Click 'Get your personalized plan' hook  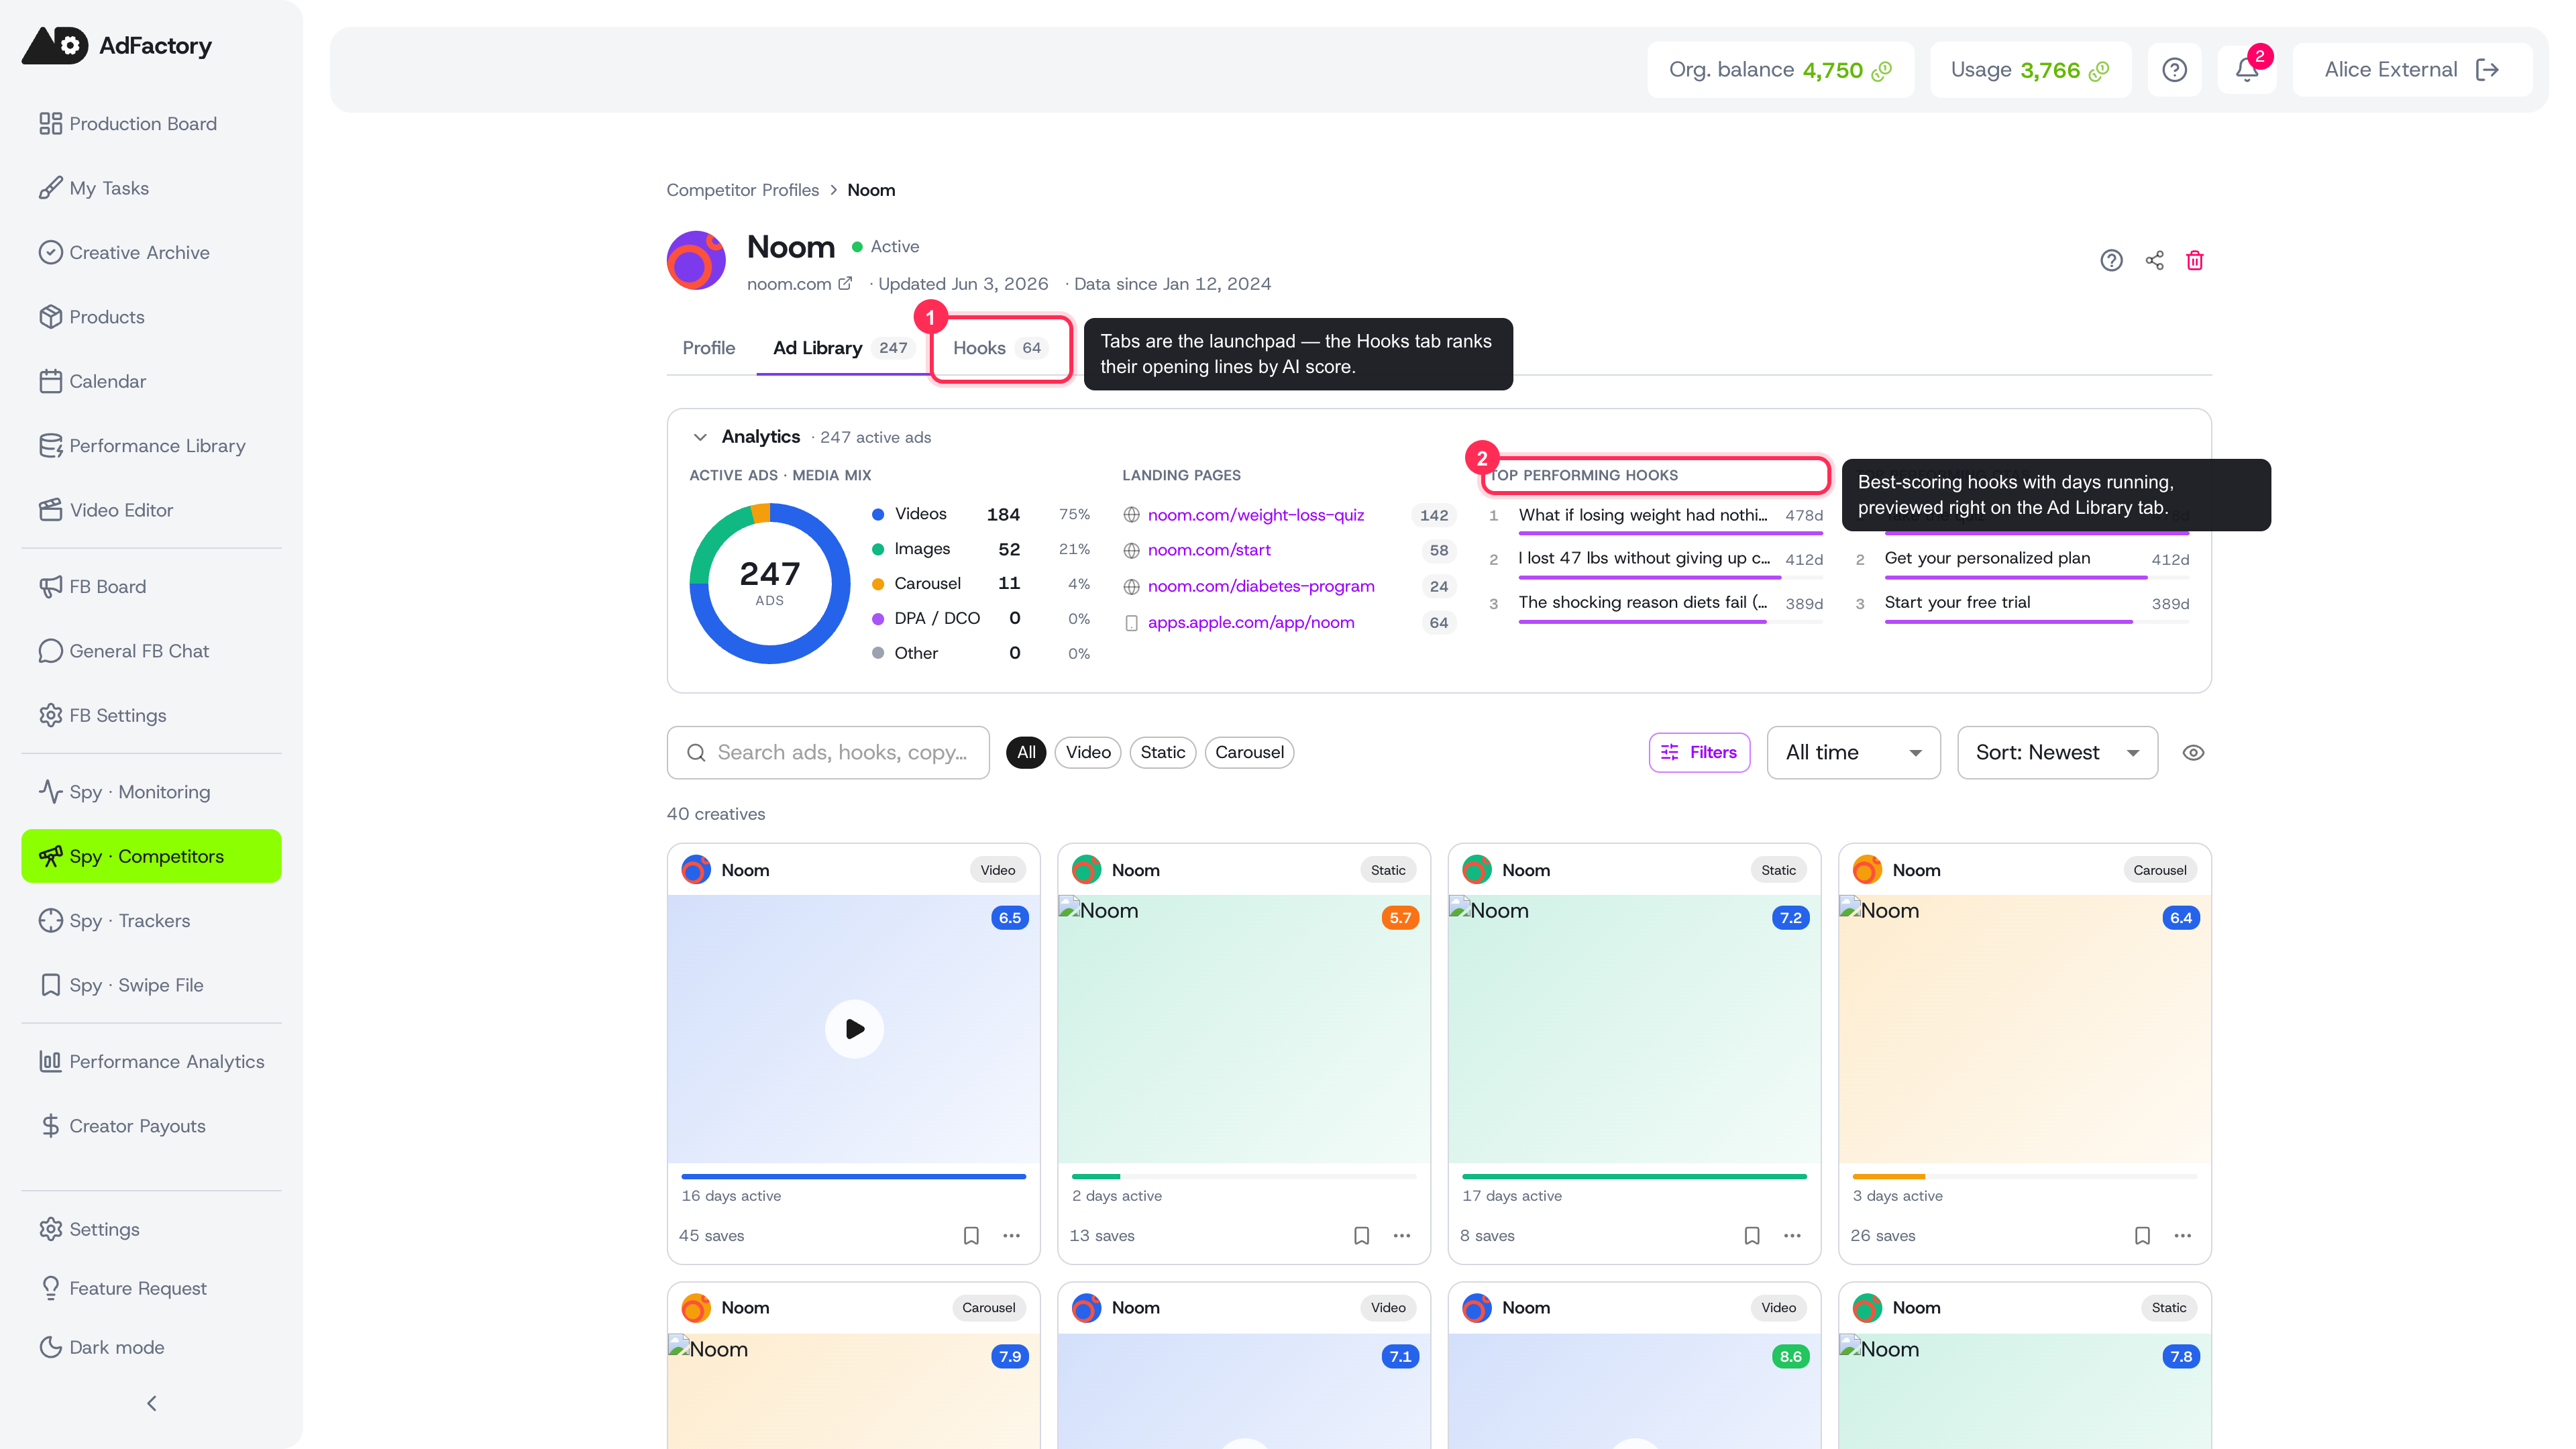pos(1987,558)
